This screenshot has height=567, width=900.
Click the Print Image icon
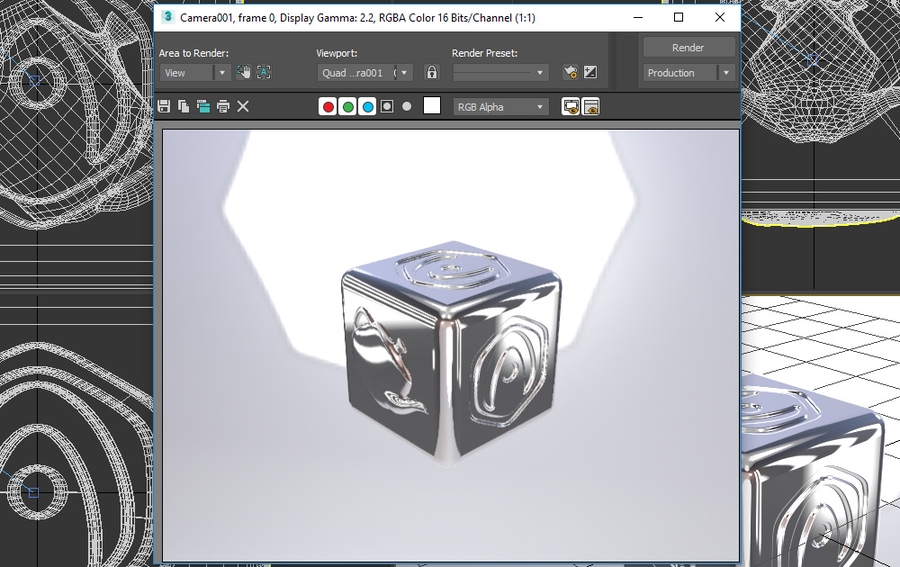(x=223, y=106)
